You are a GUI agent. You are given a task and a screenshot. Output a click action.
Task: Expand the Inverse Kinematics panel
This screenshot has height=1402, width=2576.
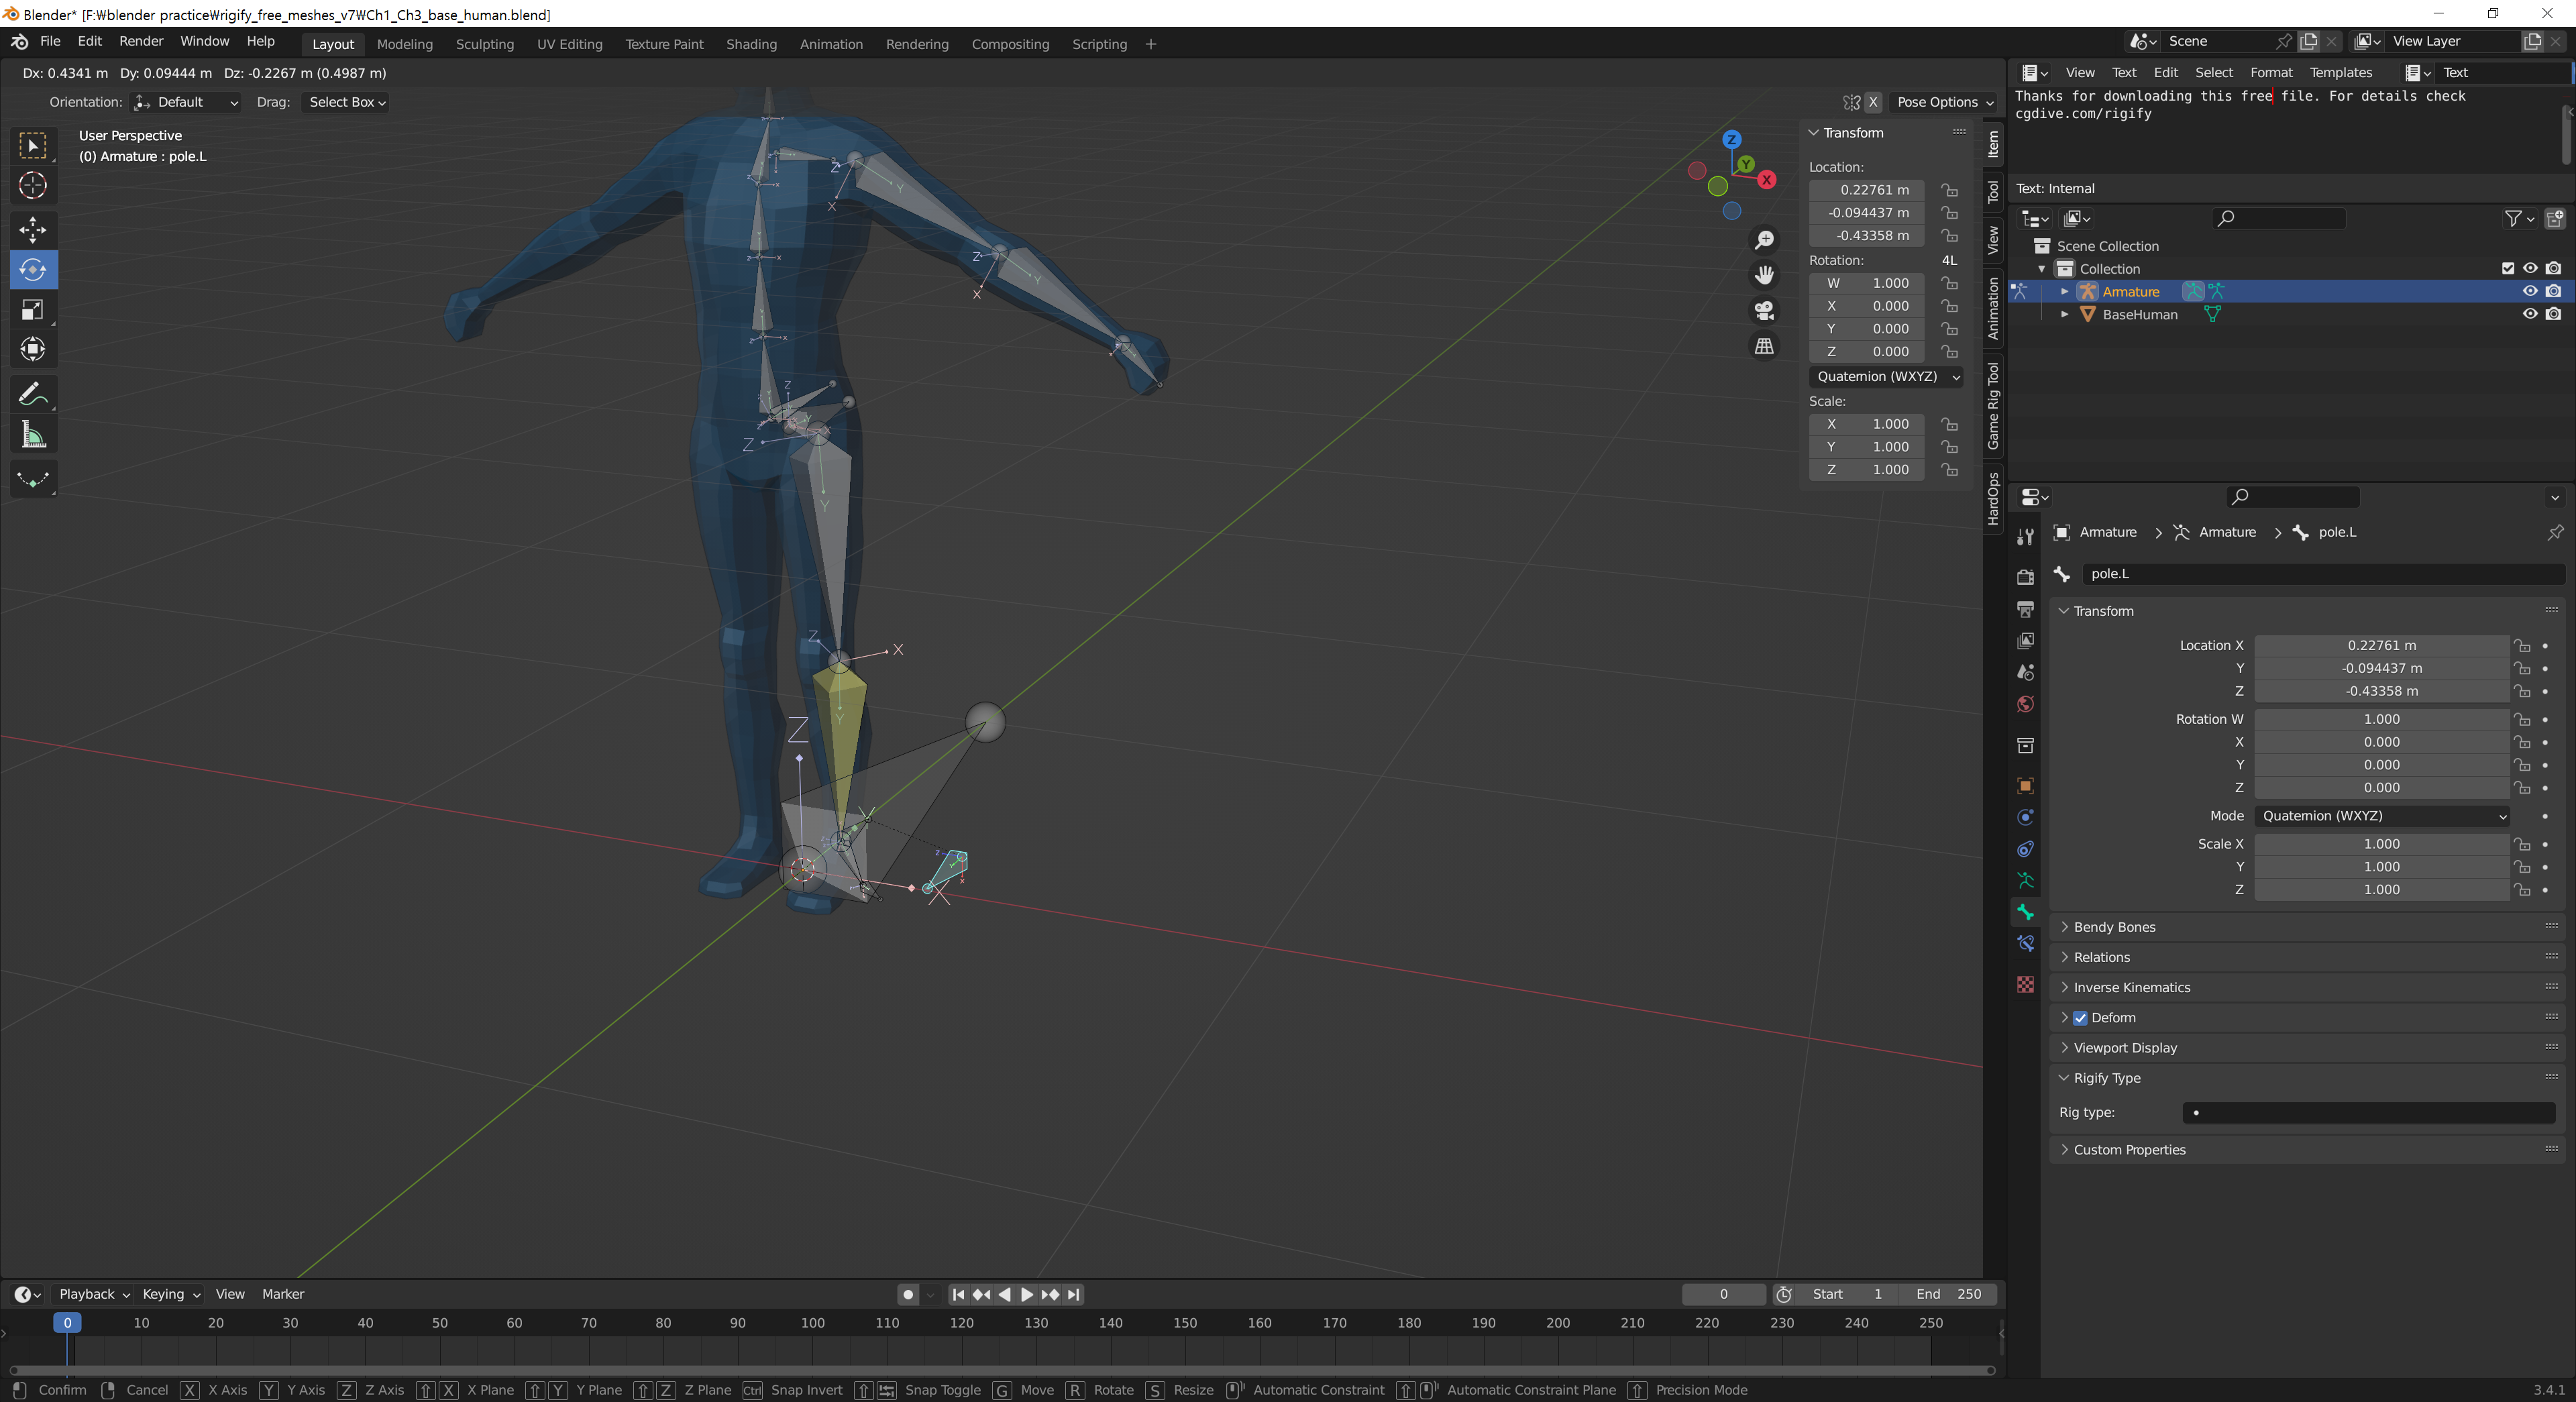pyautogui.click(x=2131, y=987)
